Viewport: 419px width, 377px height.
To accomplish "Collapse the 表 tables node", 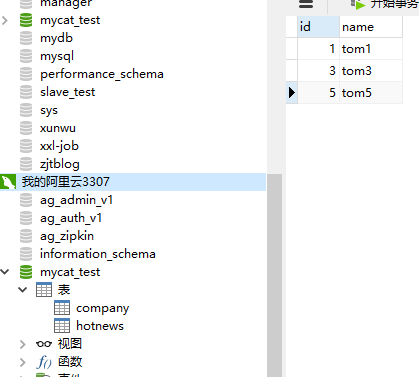I will point(23,290).
